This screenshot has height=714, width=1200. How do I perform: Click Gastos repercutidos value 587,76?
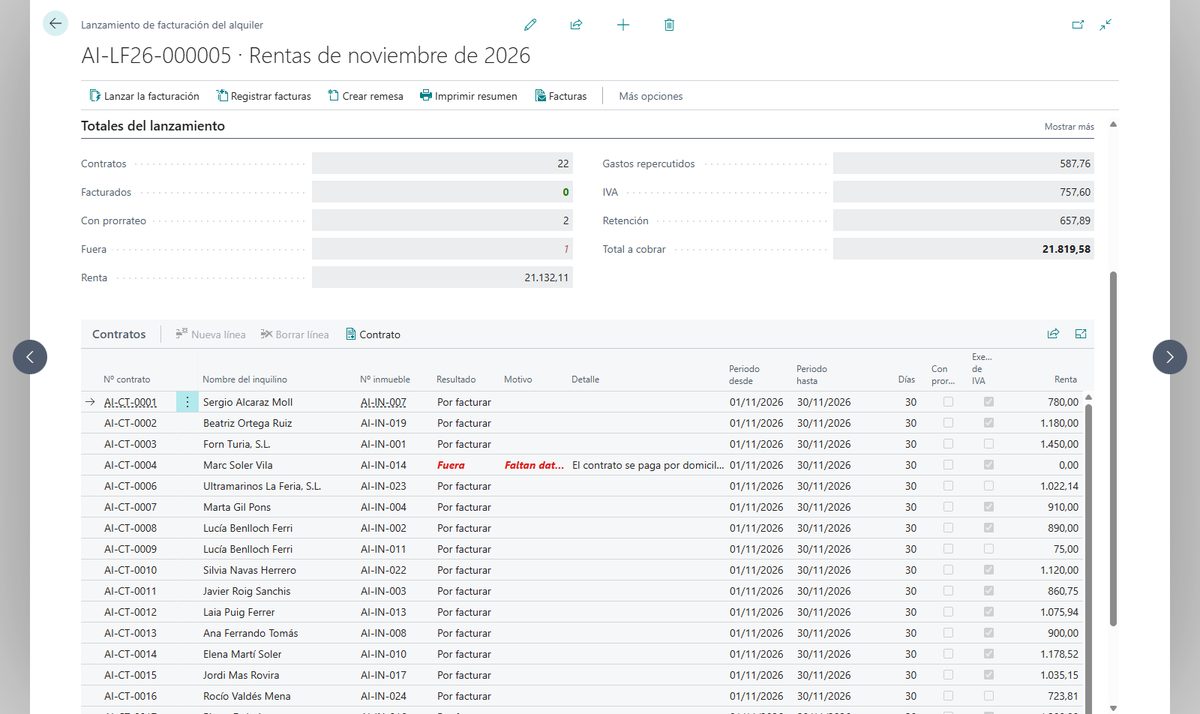pyautogui.click(x=963, y=163)
